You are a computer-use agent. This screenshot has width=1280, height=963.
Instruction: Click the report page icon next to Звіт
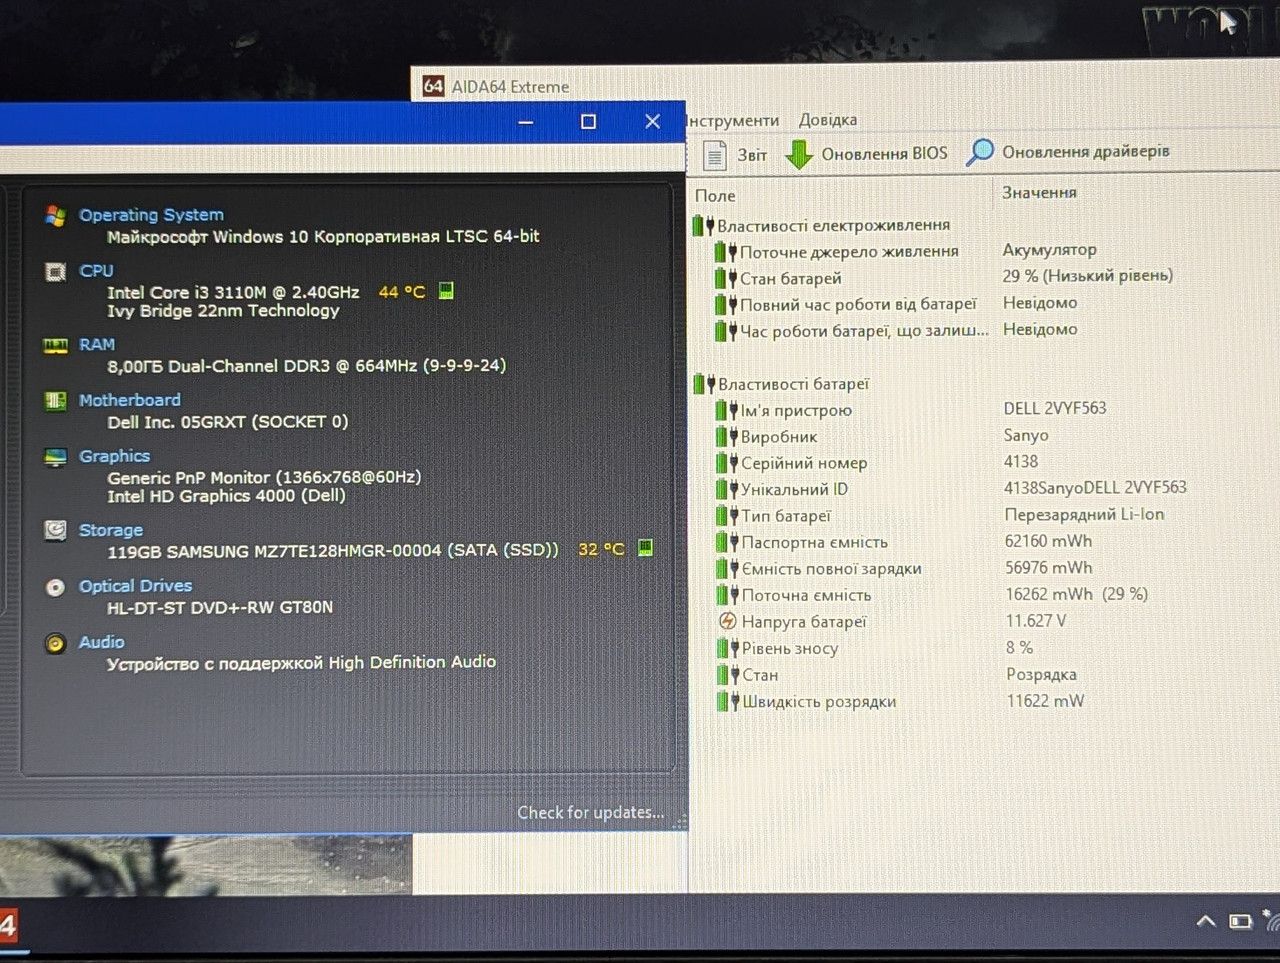click(715, 155)
